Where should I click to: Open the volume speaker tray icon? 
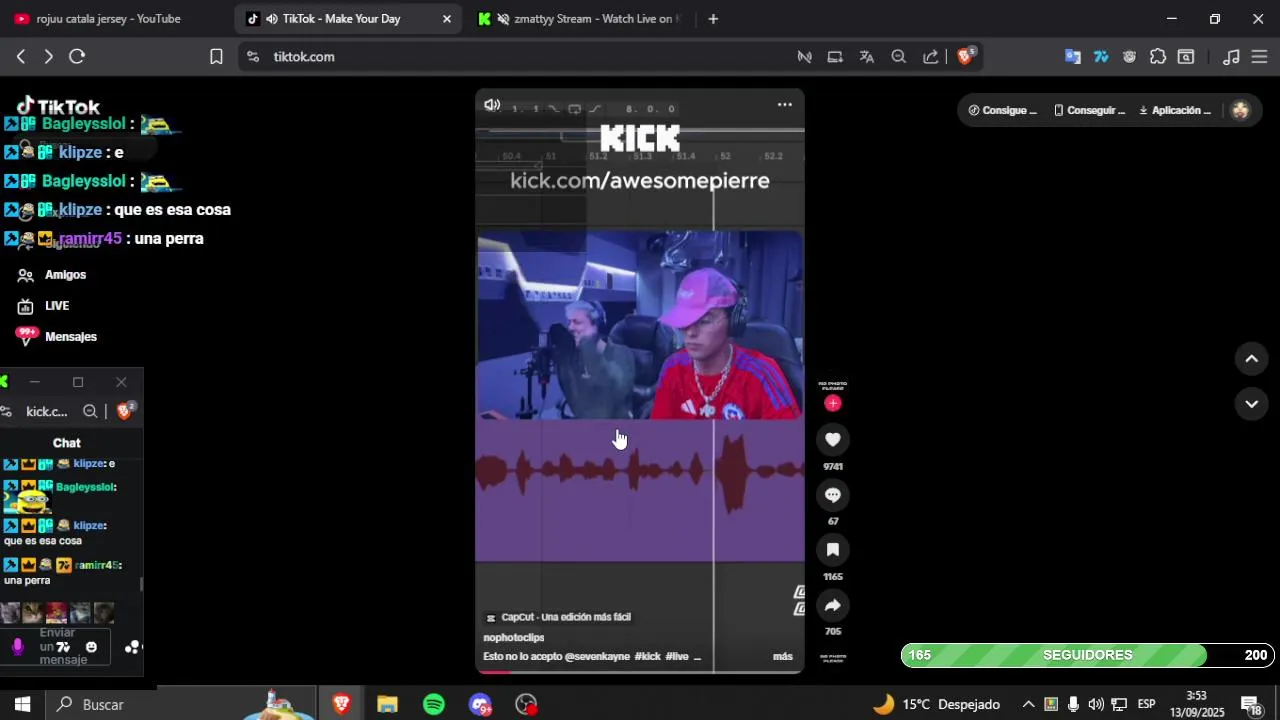(x=1096, y=705)
